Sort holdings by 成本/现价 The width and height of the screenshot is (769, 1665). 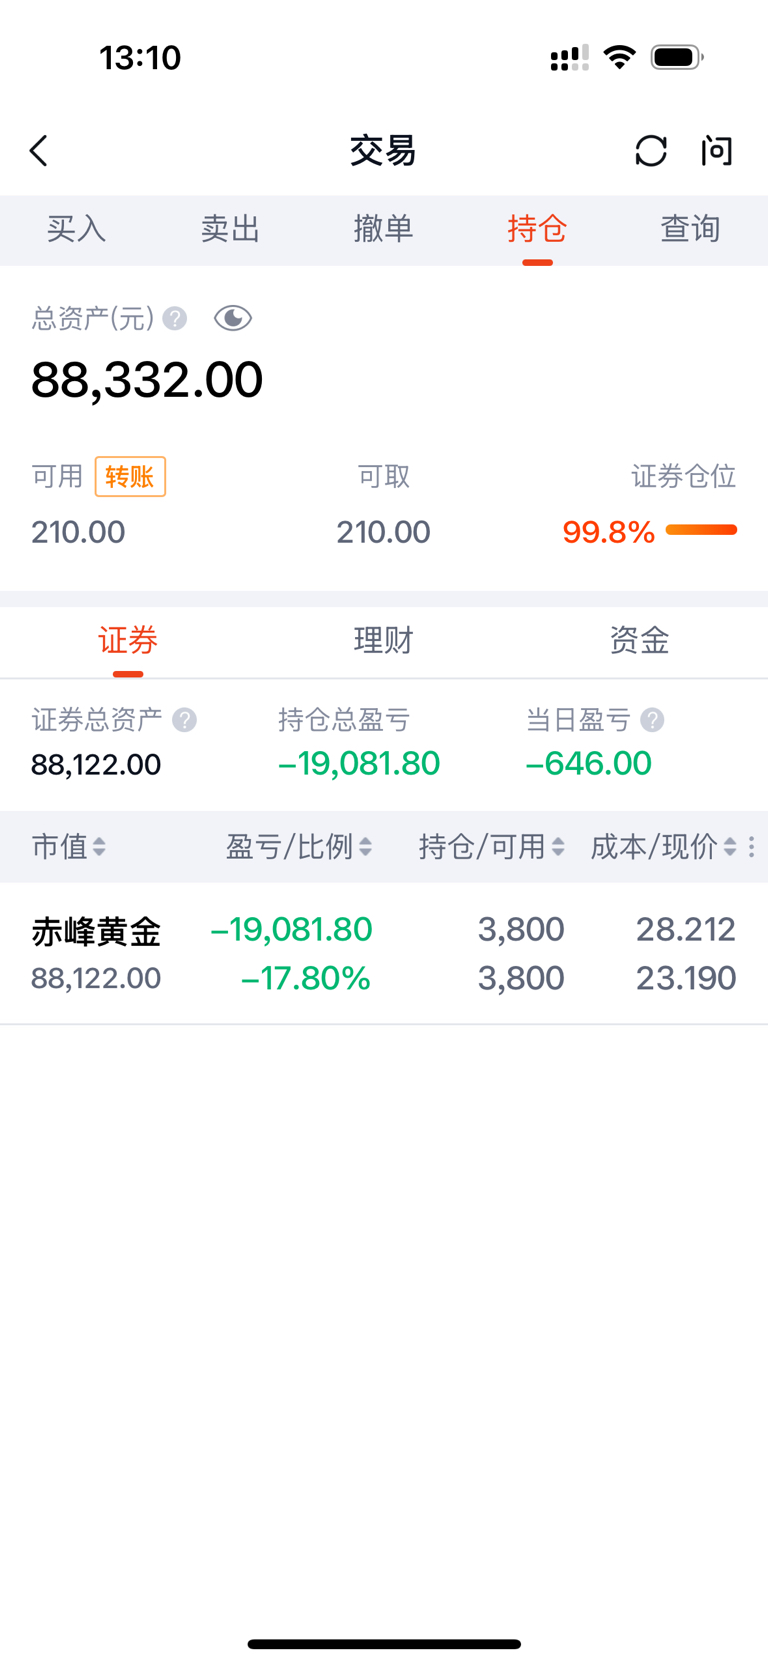pos(664,847)
